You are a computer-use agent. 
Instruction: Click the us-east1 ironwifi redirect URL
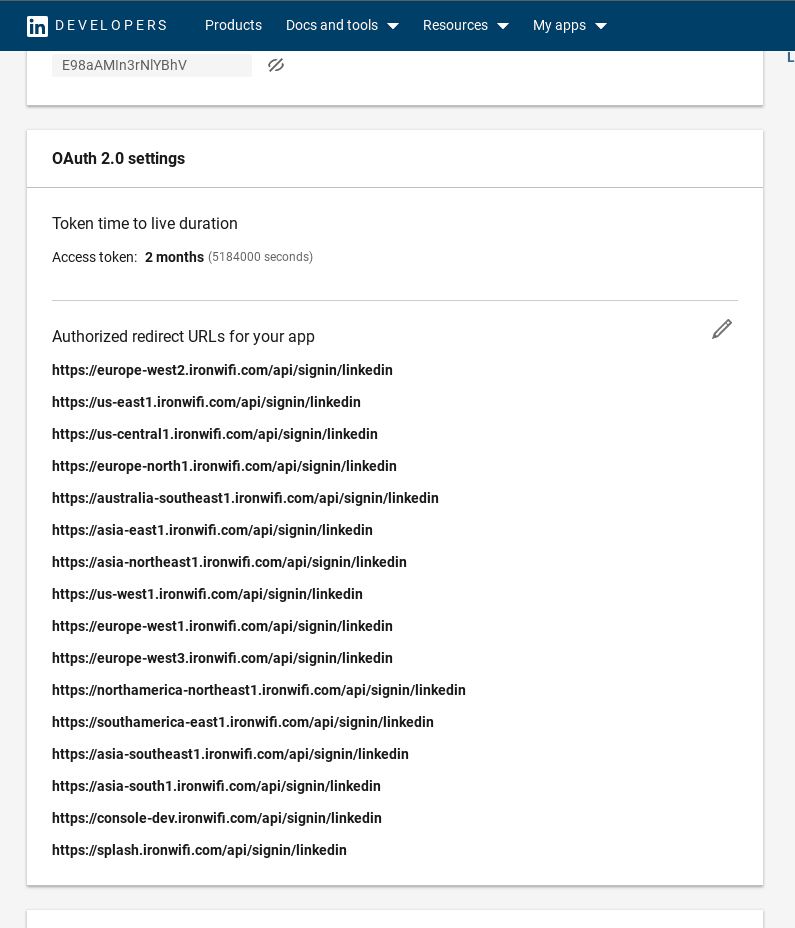pyautogui.click(x=206, y=402)
